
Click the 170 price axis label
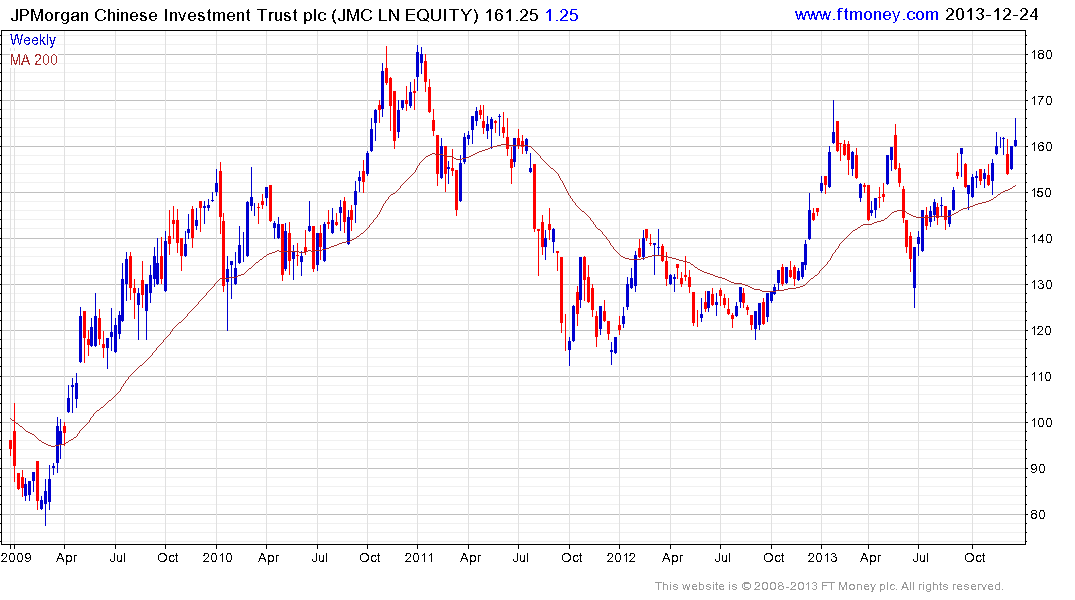pyautogui.click(x=1041, y=101)
